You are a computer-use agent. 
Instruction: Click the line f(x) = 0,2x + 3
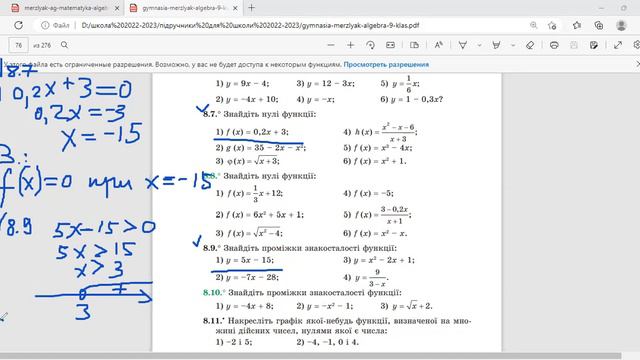click(252, 132)
